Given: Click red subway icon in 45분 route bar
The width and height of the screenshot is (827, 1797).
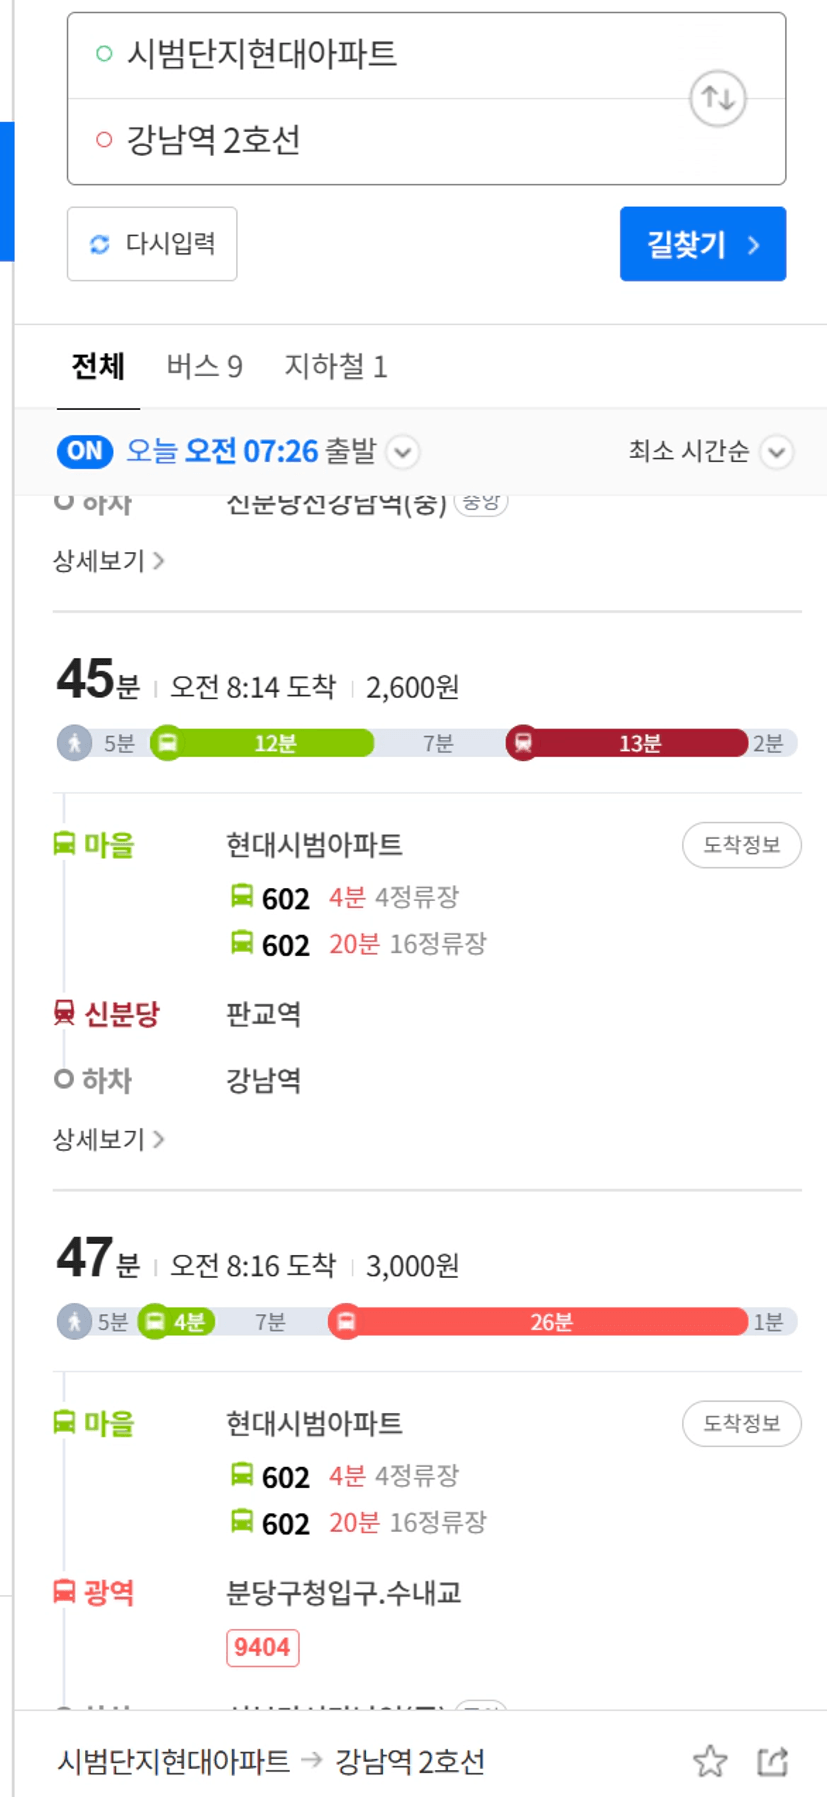Looking at the screenshot, I should 522,743.
